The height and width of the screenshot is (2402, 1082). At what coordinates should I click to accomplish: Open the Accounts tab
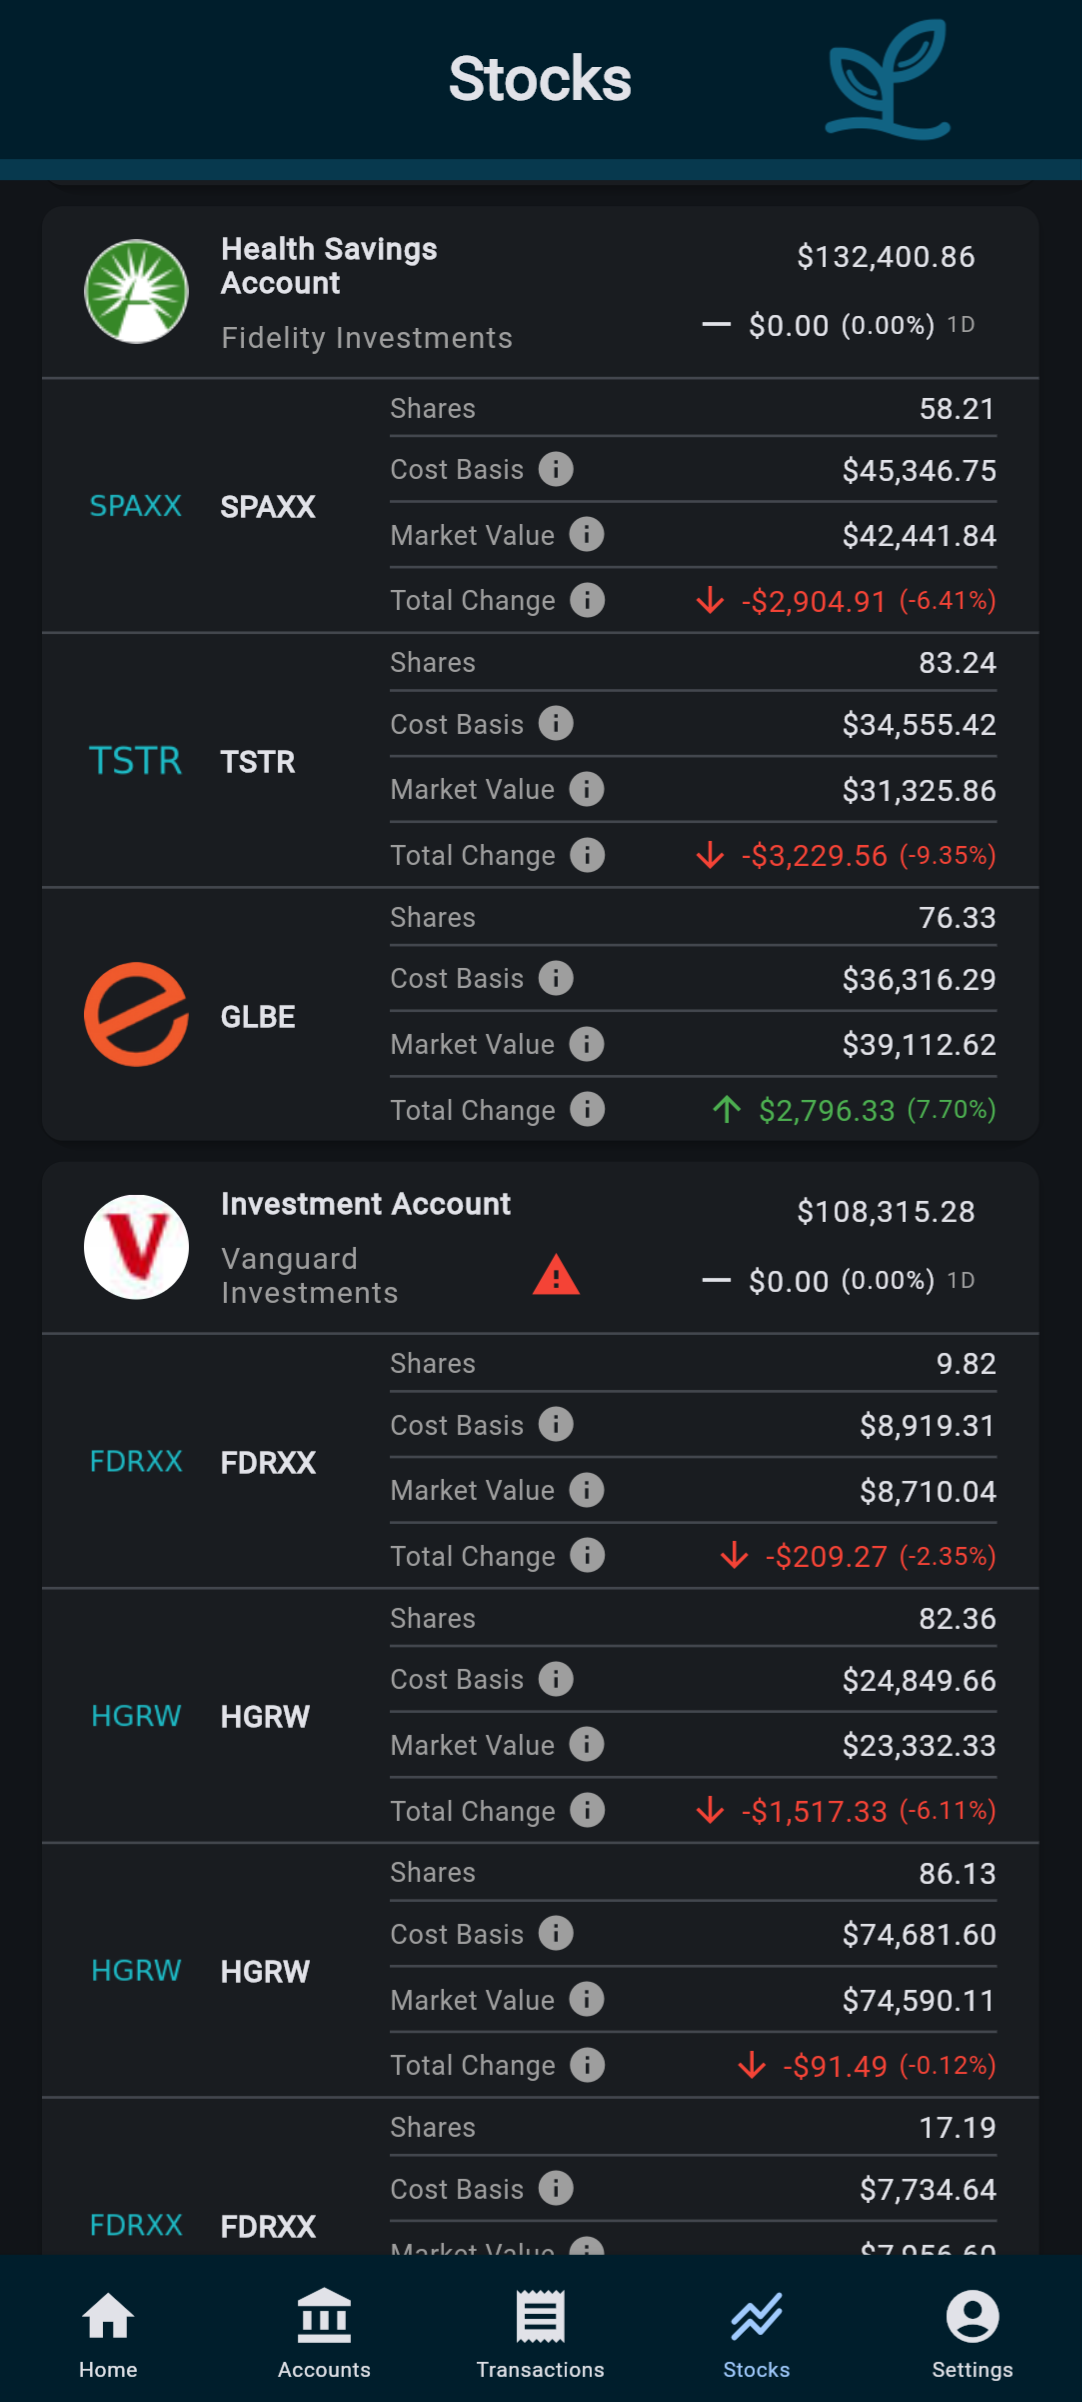[x=324, y=2335]
